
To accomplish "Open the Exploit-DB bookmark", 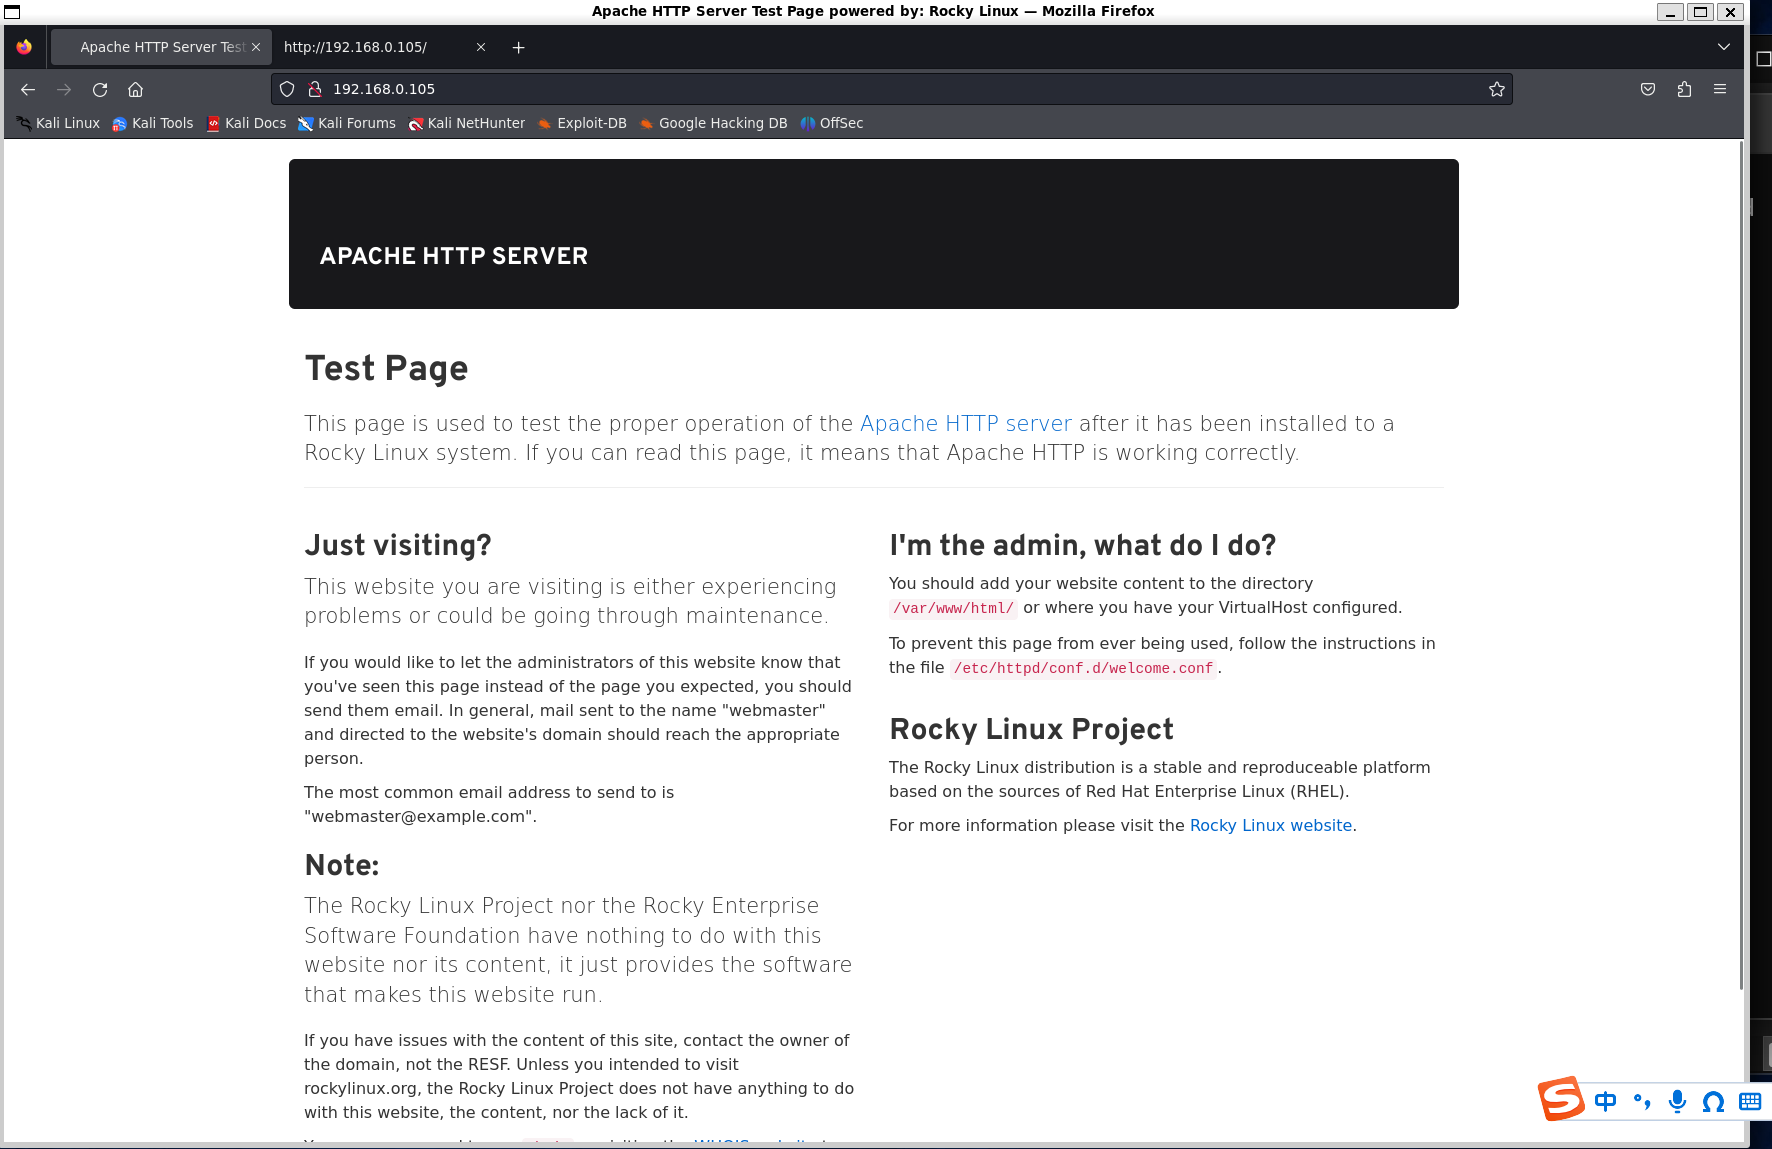I will coord(582,123).
